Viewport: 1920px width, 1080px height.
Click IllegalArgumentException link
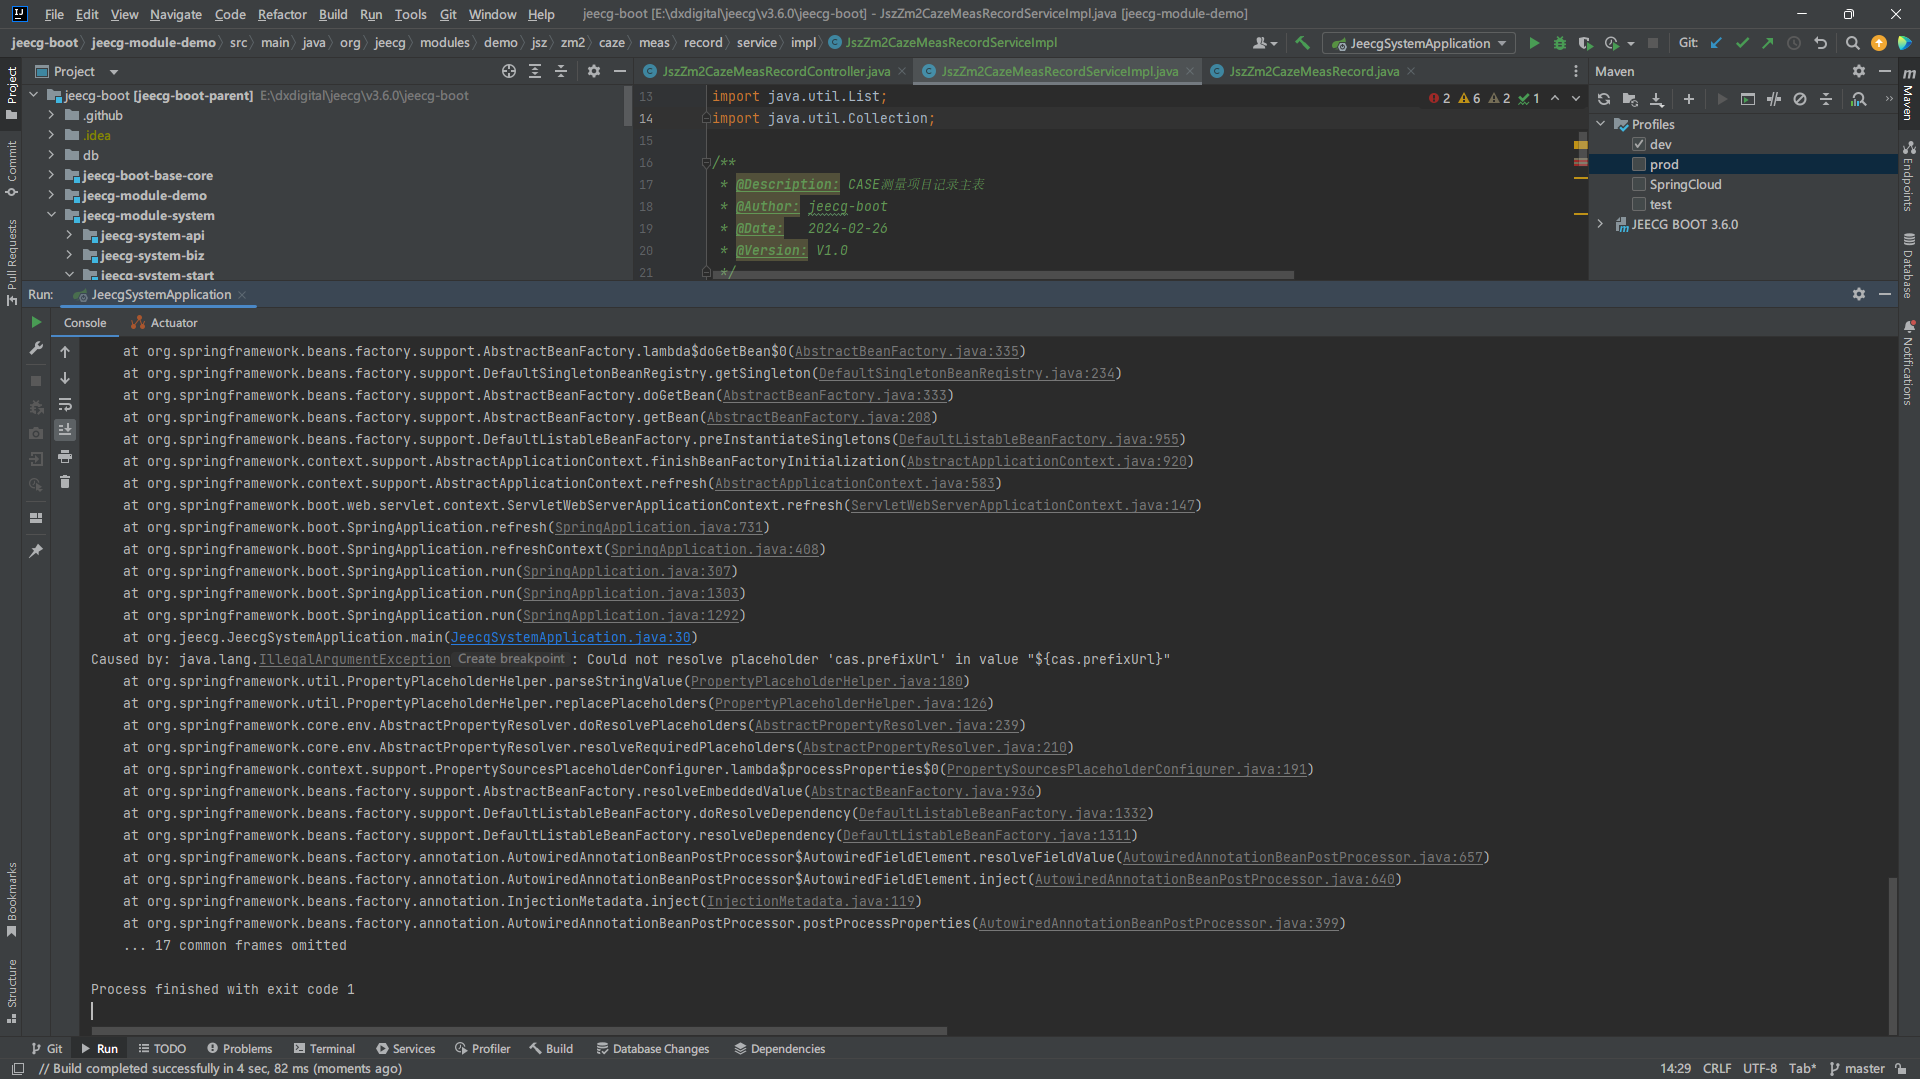point(355,659)
